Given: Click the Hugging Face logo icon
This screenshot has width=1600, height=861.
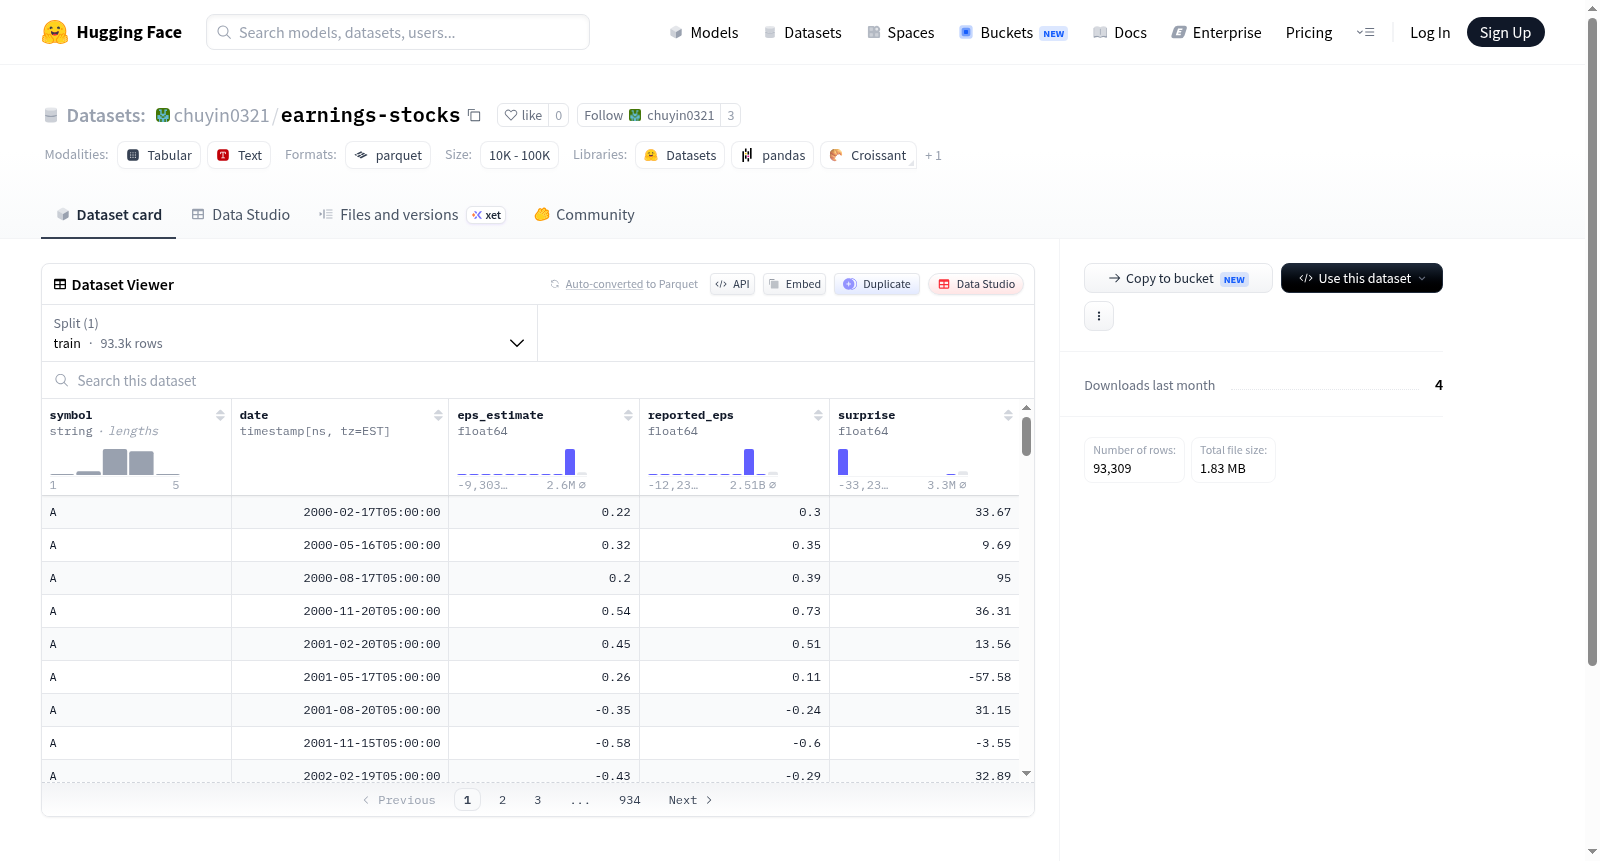Looking at the screenshot, I should [55, 32].
